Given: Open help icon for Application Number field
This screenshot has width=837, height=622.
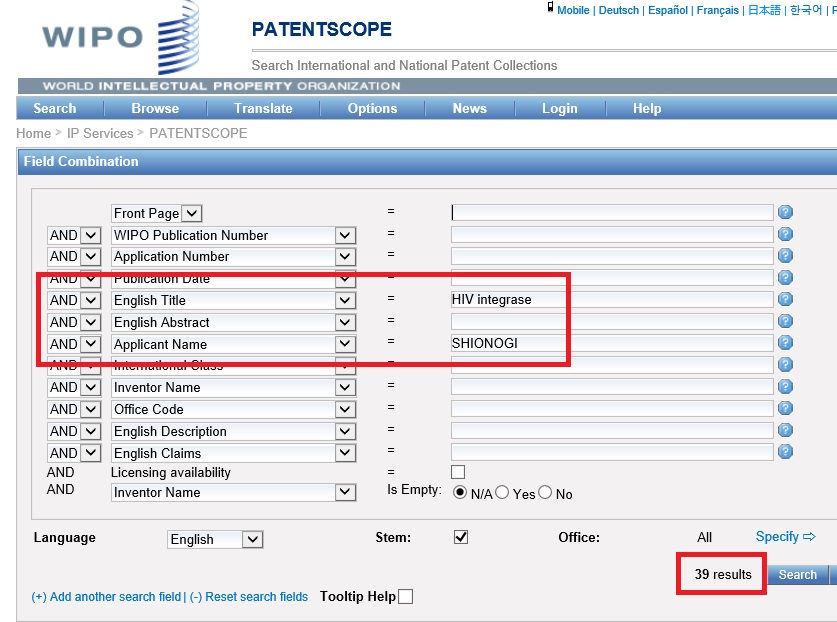Looking at the screenshot, I should pyautogui.click(x=785, y=256).
